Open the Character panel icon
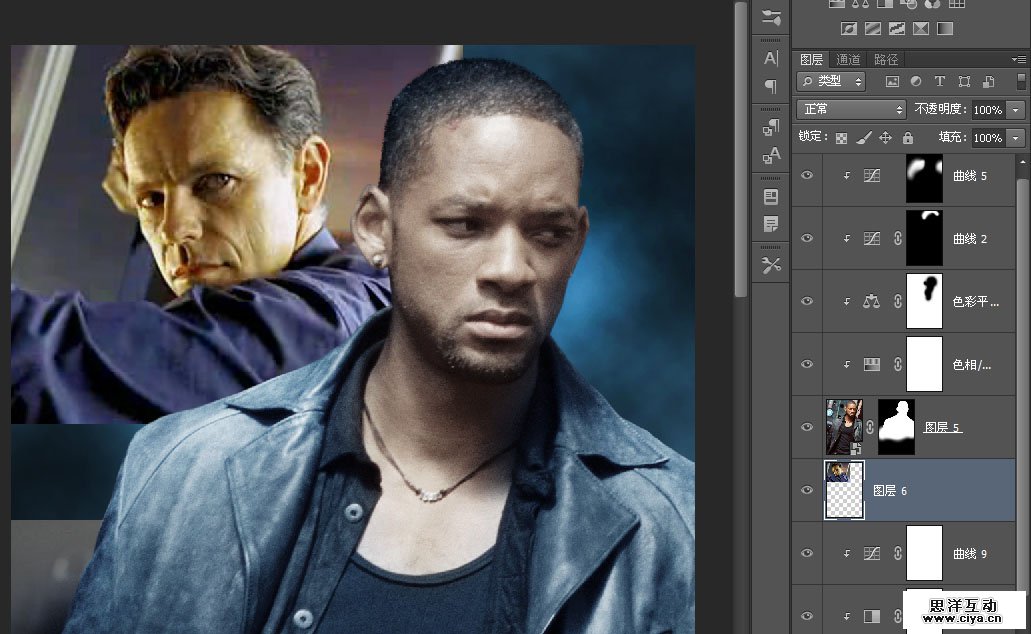Screen dimensions: 1031x634 (771, 58)
